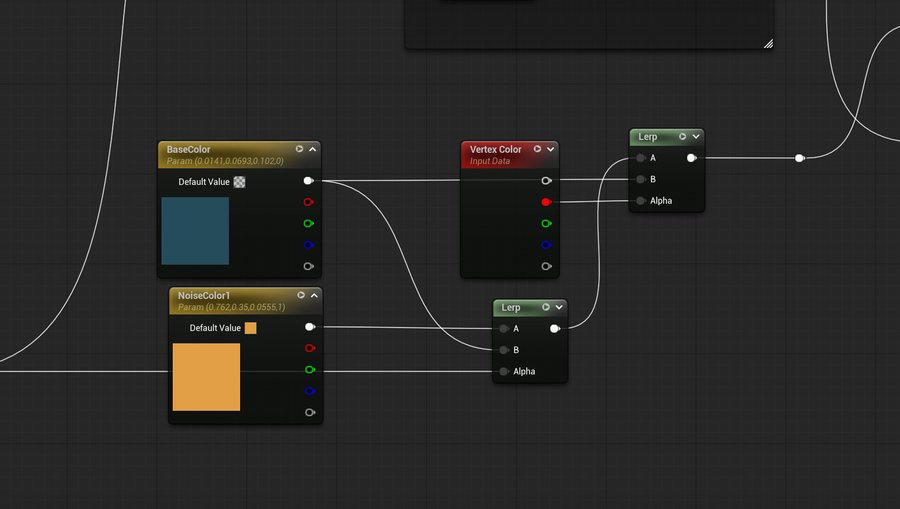Collapse the lower Lerp node using its chevron

point(560,307)
